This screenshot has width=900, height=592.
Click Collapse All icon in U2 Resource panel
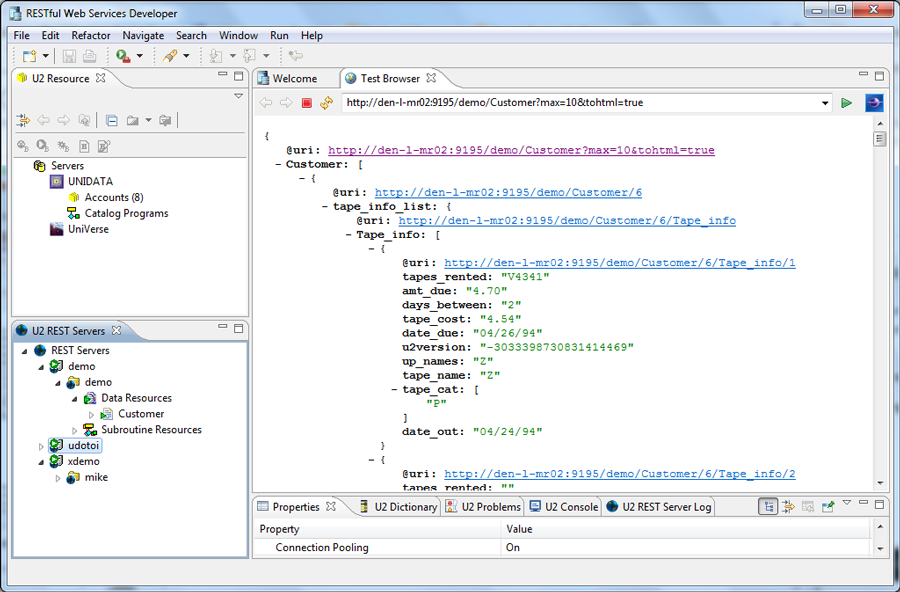[112, 120]
